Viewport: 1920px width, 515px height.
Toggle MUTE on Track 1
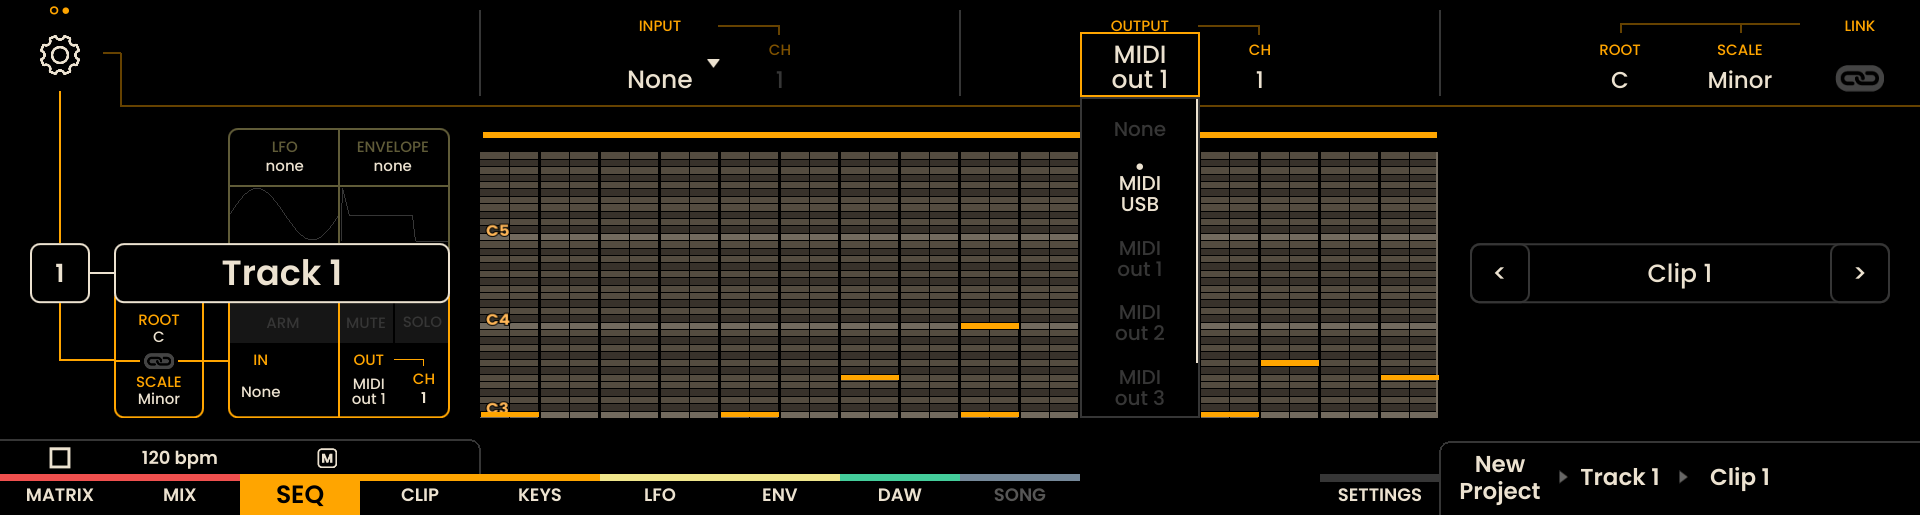pyautogui.click(x=366, y=323)
